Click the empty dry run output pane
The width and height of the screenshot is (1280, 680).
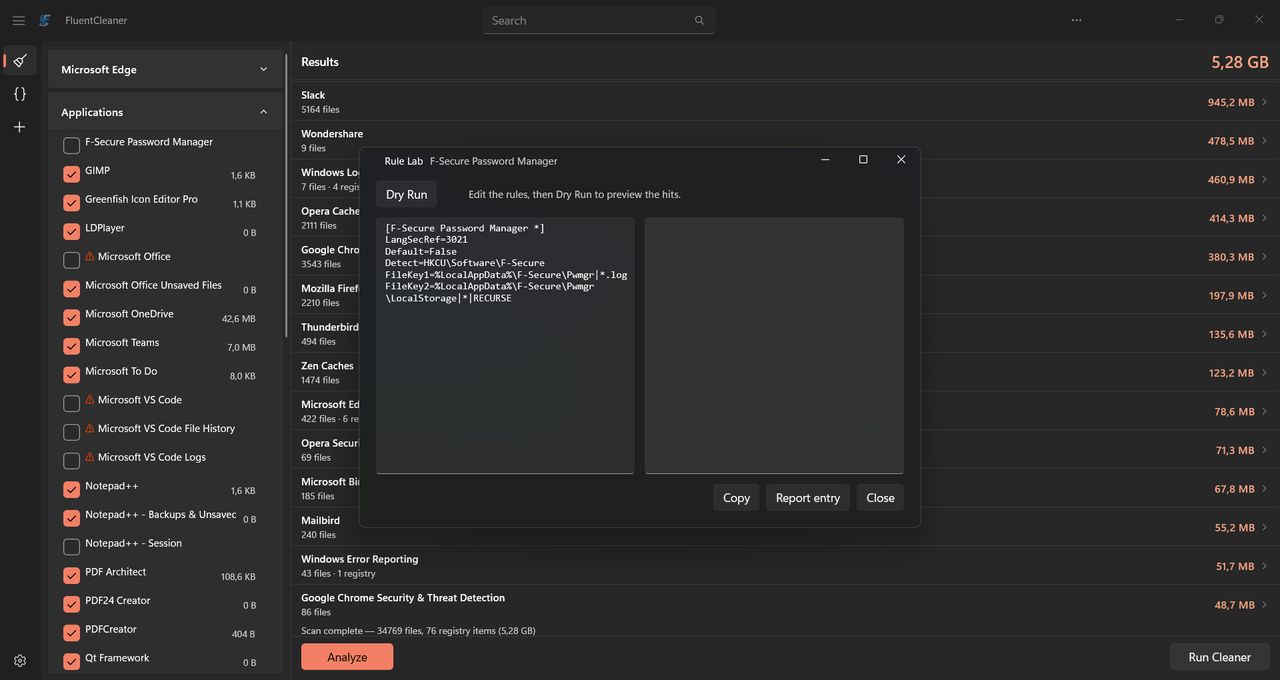point(774,345)
